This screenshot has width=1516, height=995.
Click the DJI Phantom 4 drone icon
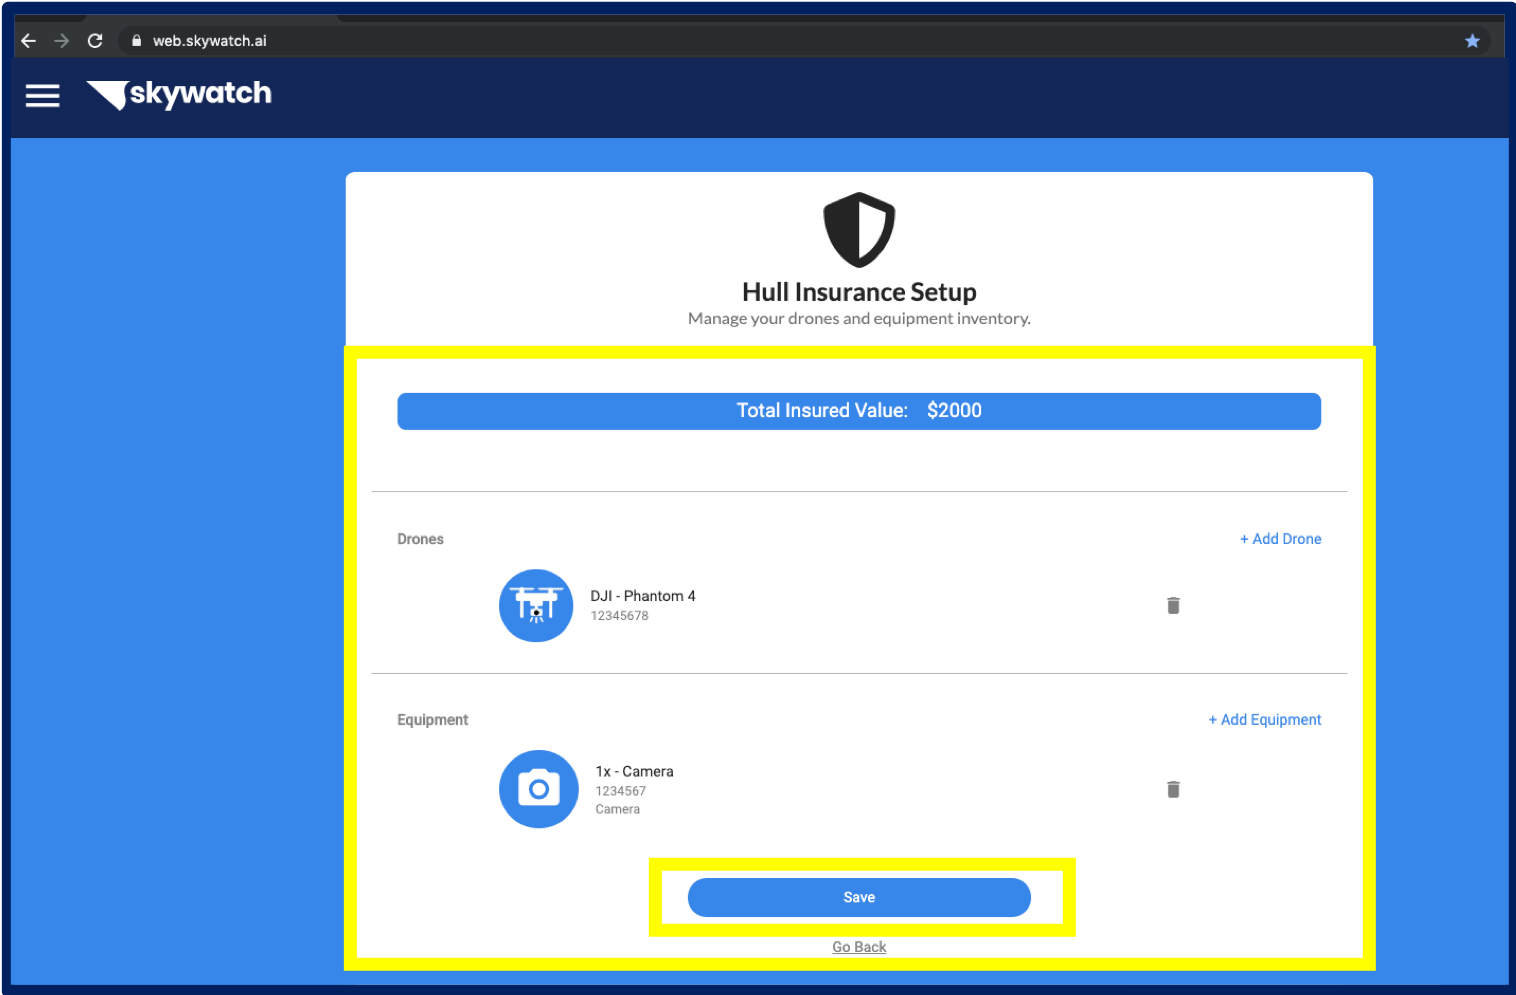536,605
